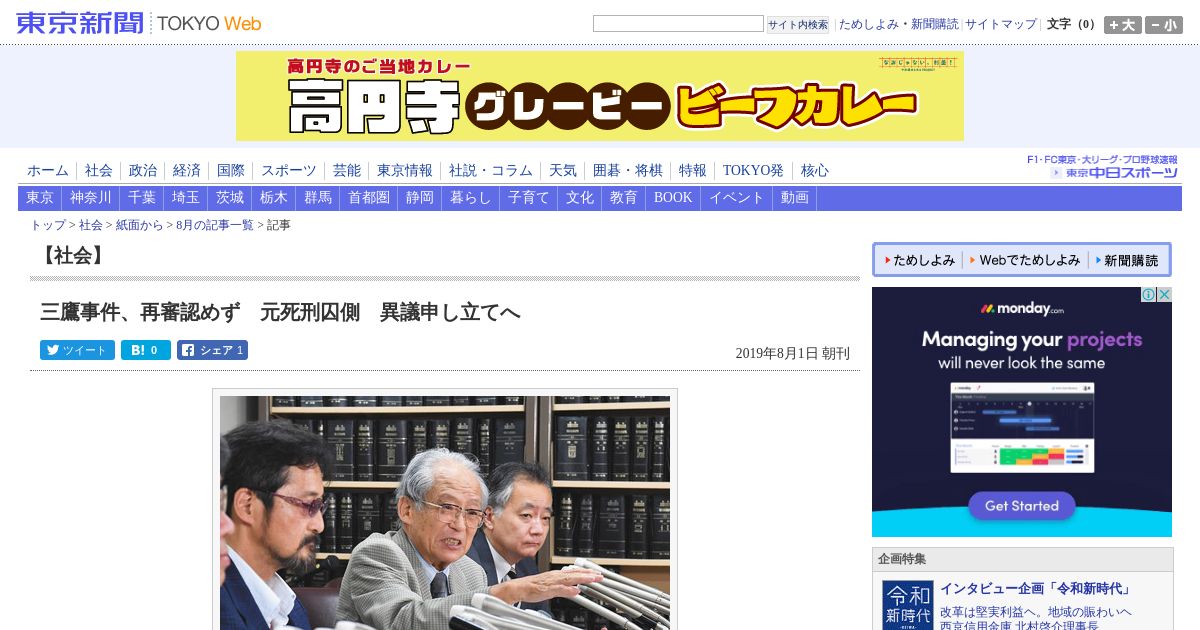Screen dimensions: 1200x630
Task: Click トップ in the breadcrumb
Action: point(48,225)
